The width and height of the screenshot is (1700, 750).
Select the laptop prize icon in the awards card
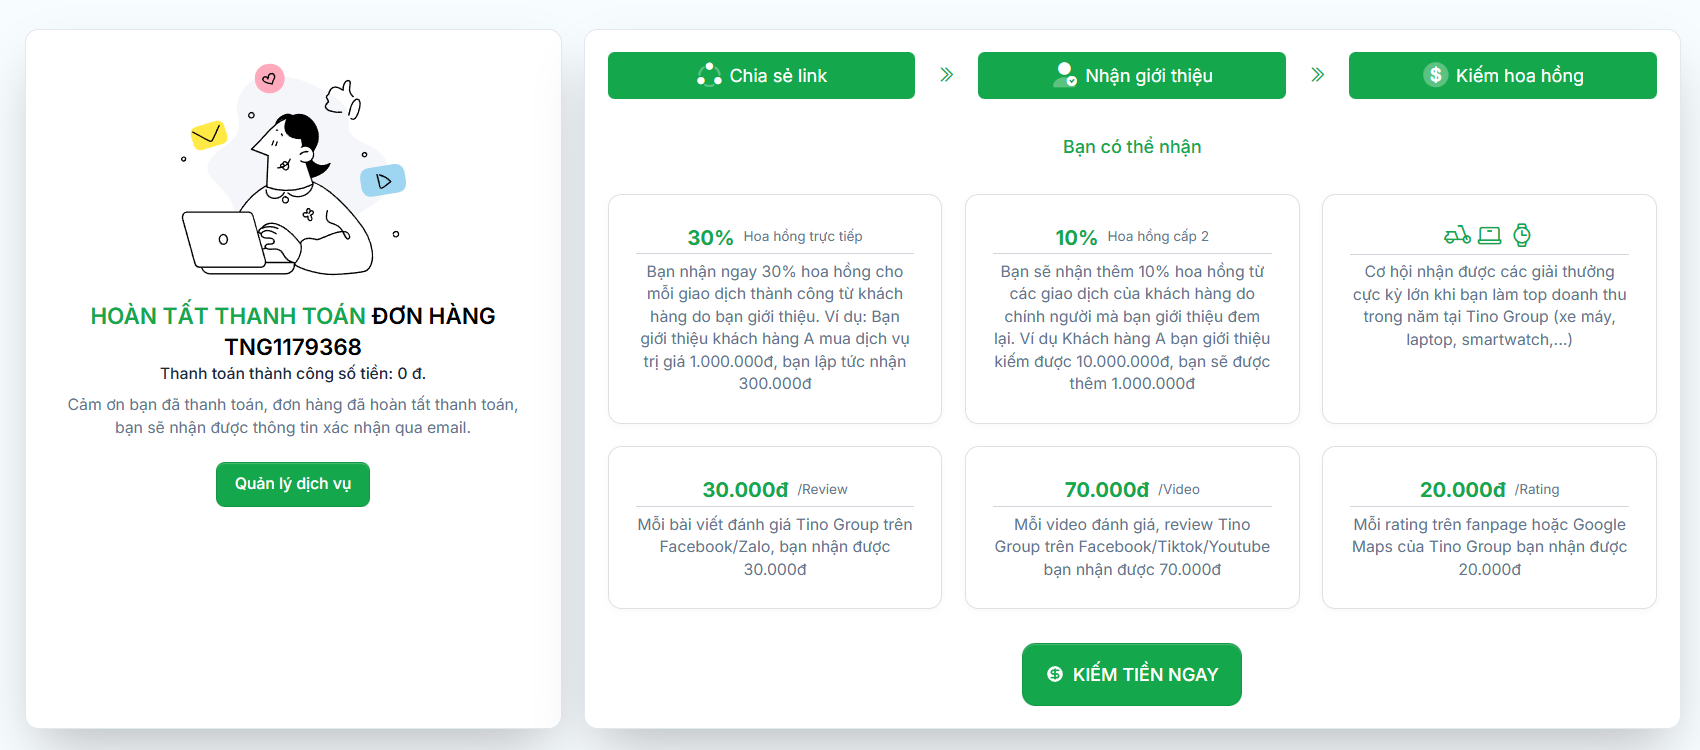[x=1490, y=234]
